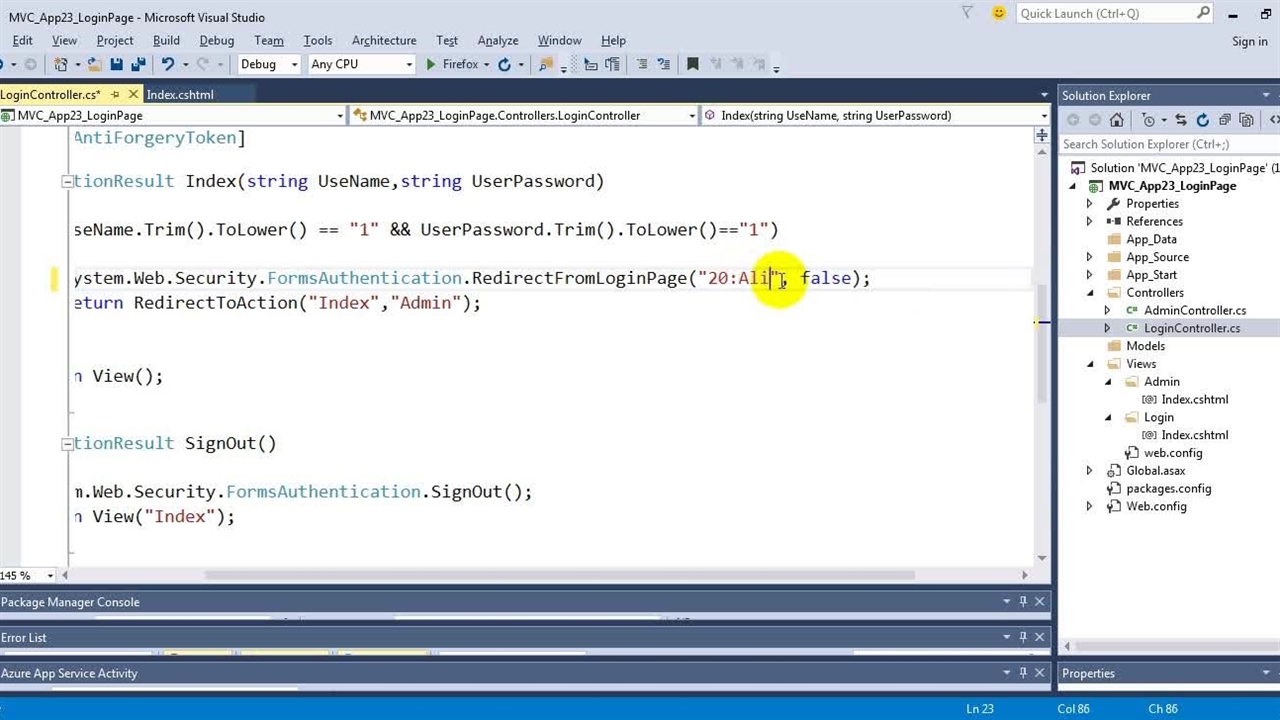The width and height of the screenshot is (1280, 720).
Task: Click the bookmark icon in the toolbar
Action: click(692, 64)
